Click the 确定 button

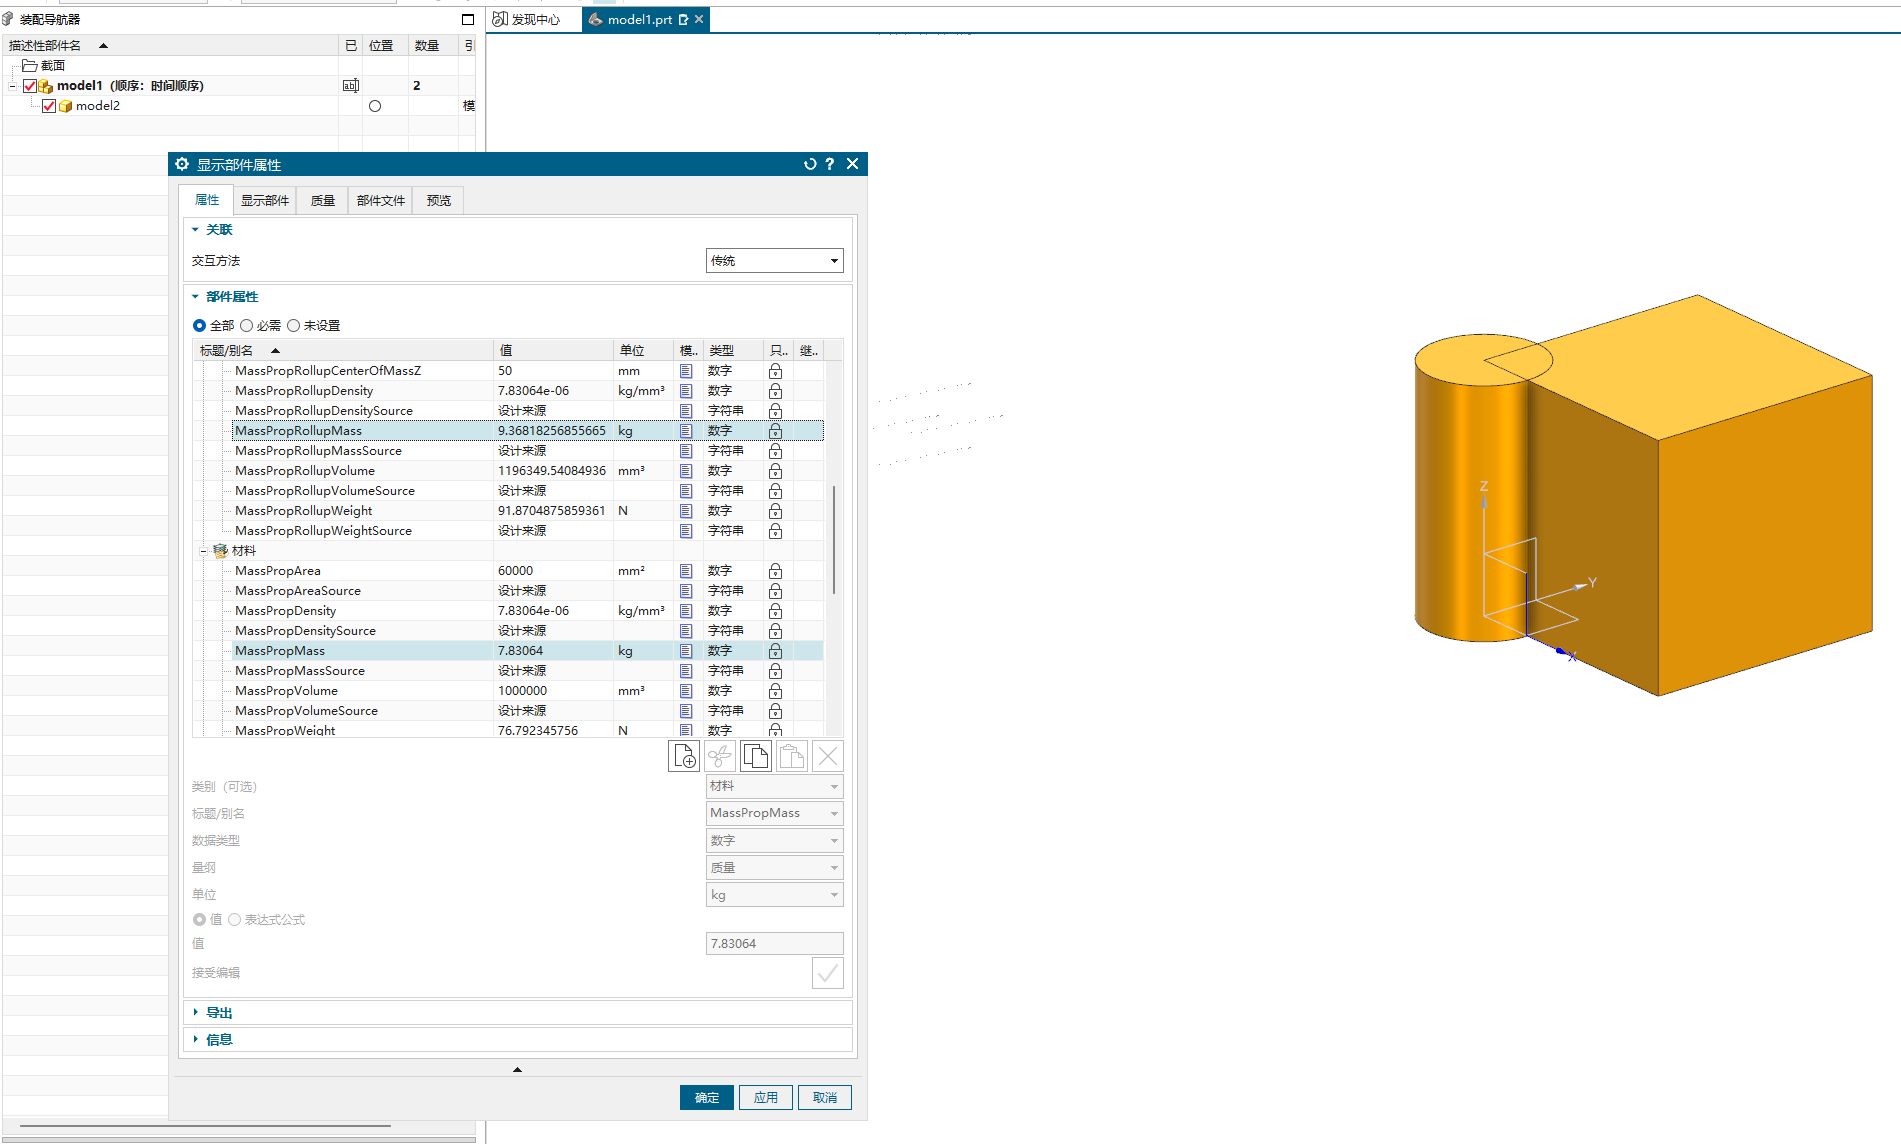tap(706, 1097)
